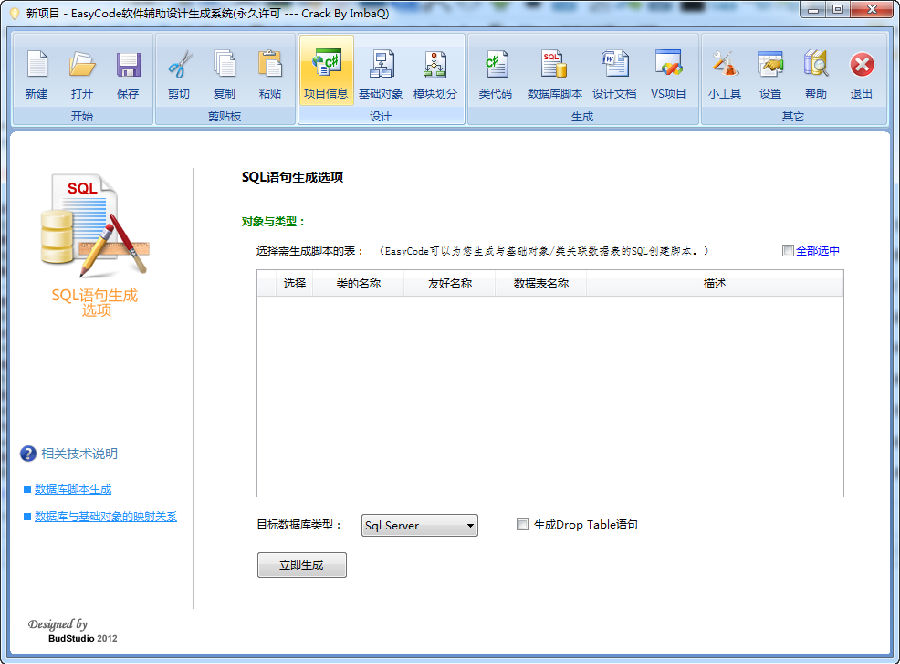Click the 描述 column header
900x664 pixels.
pos(715,283)
